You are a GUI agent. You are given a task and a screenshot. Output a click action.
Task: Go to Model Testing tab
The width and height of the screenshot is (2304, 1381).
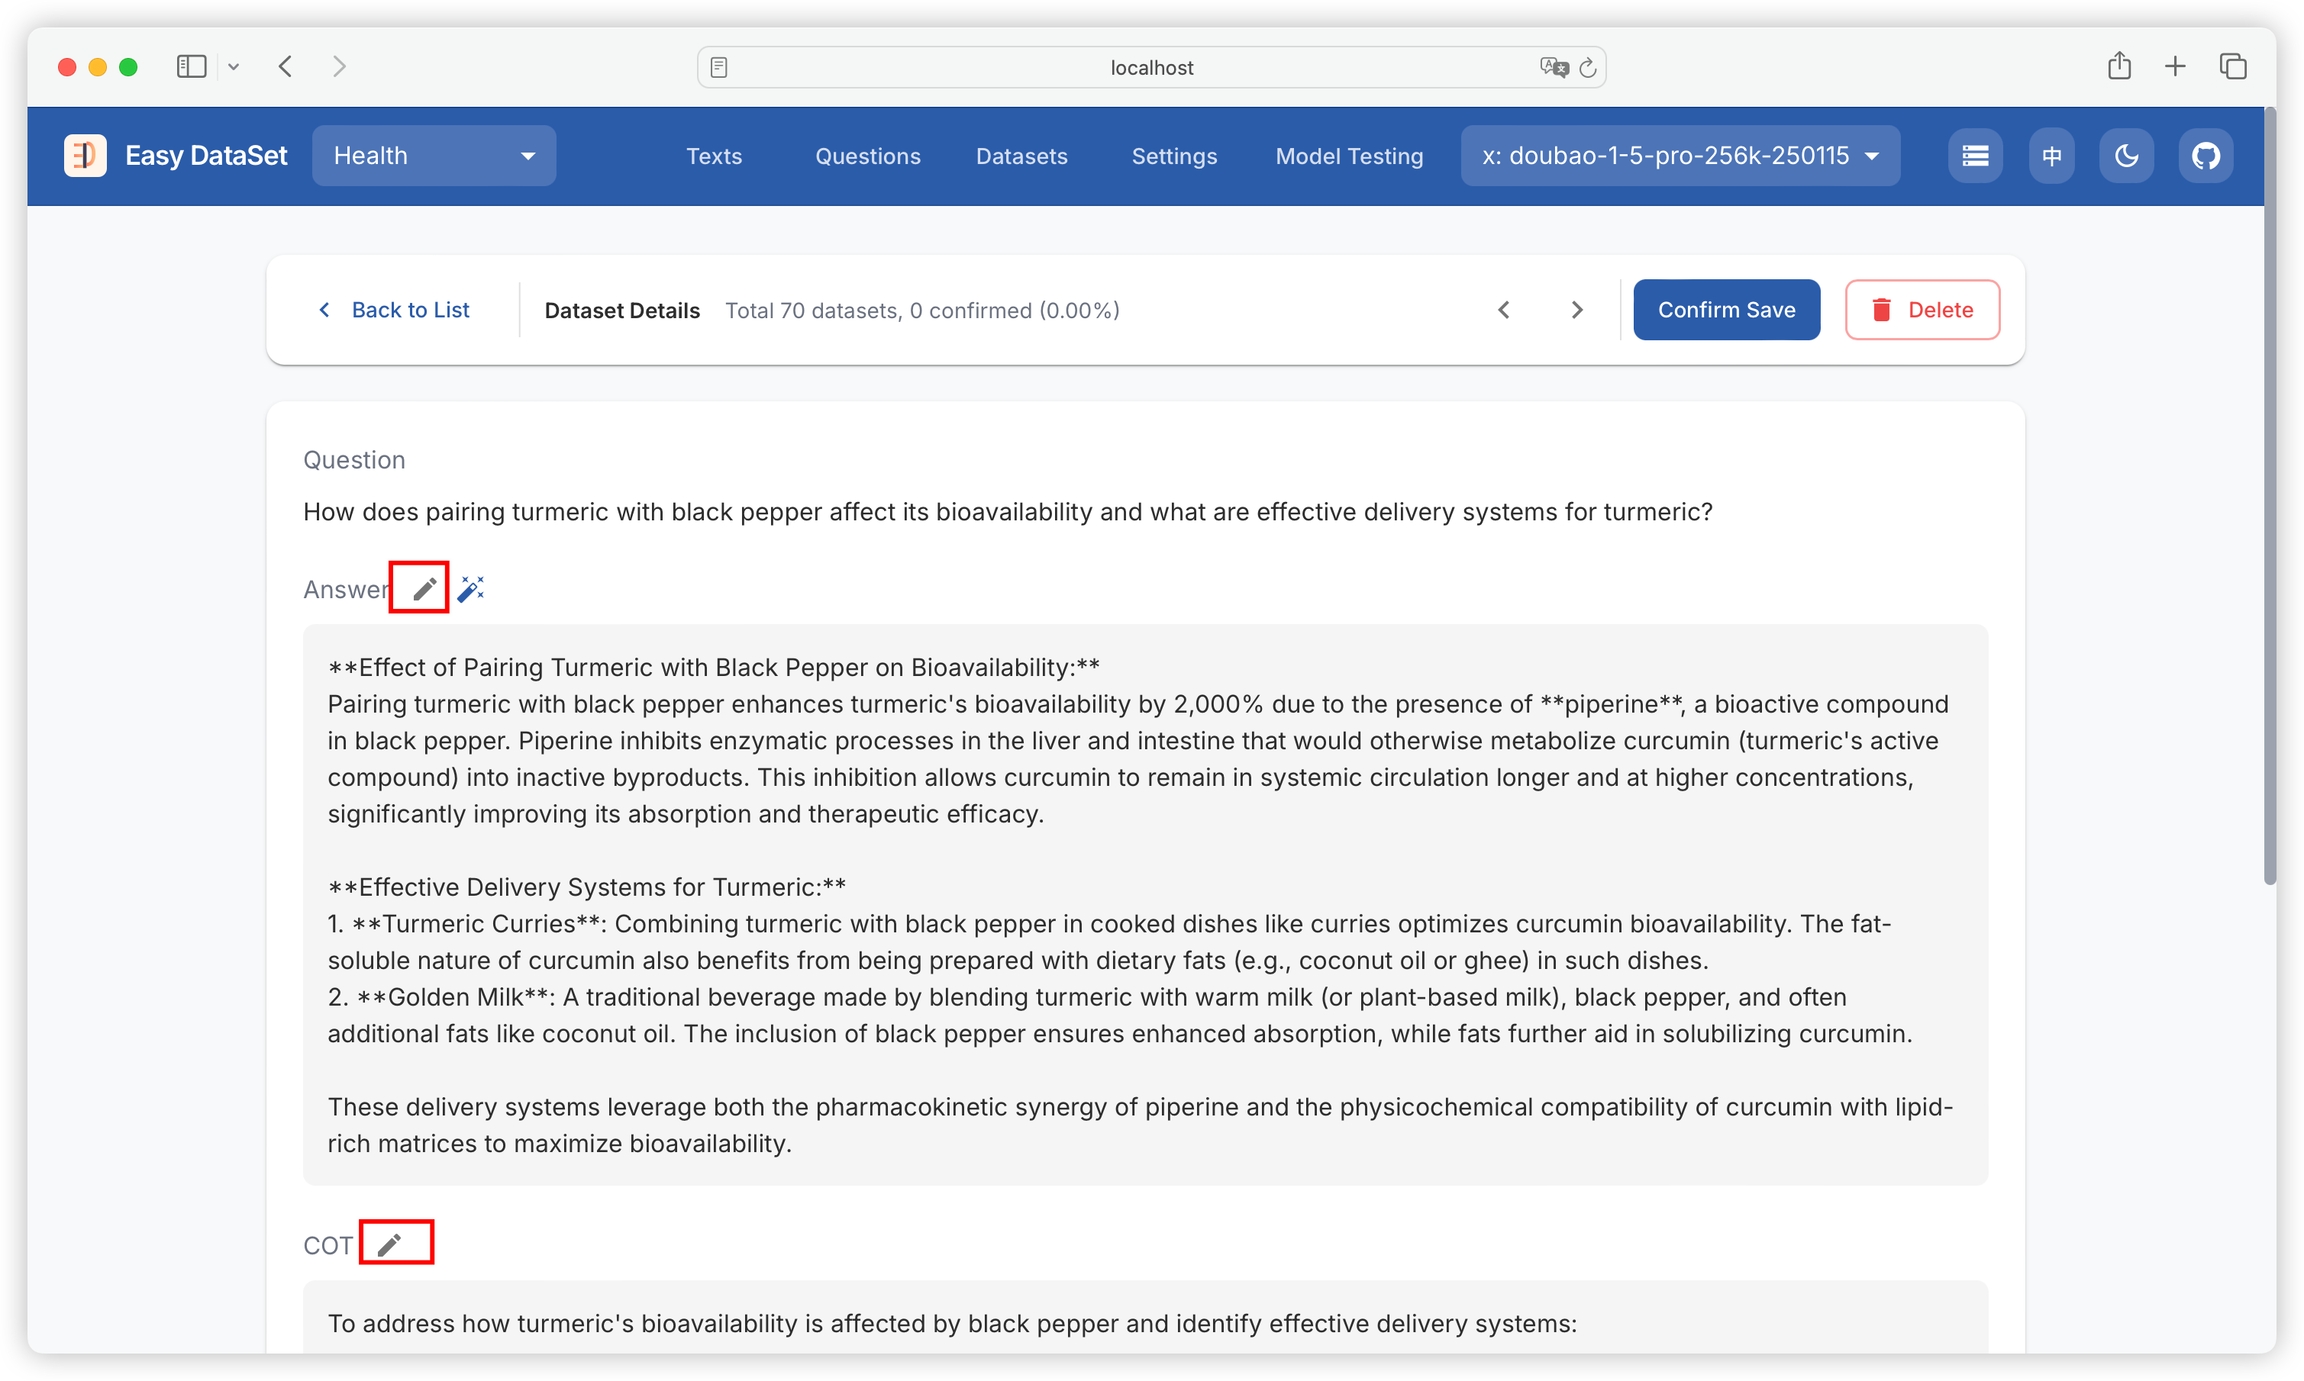coord(1349,156)
